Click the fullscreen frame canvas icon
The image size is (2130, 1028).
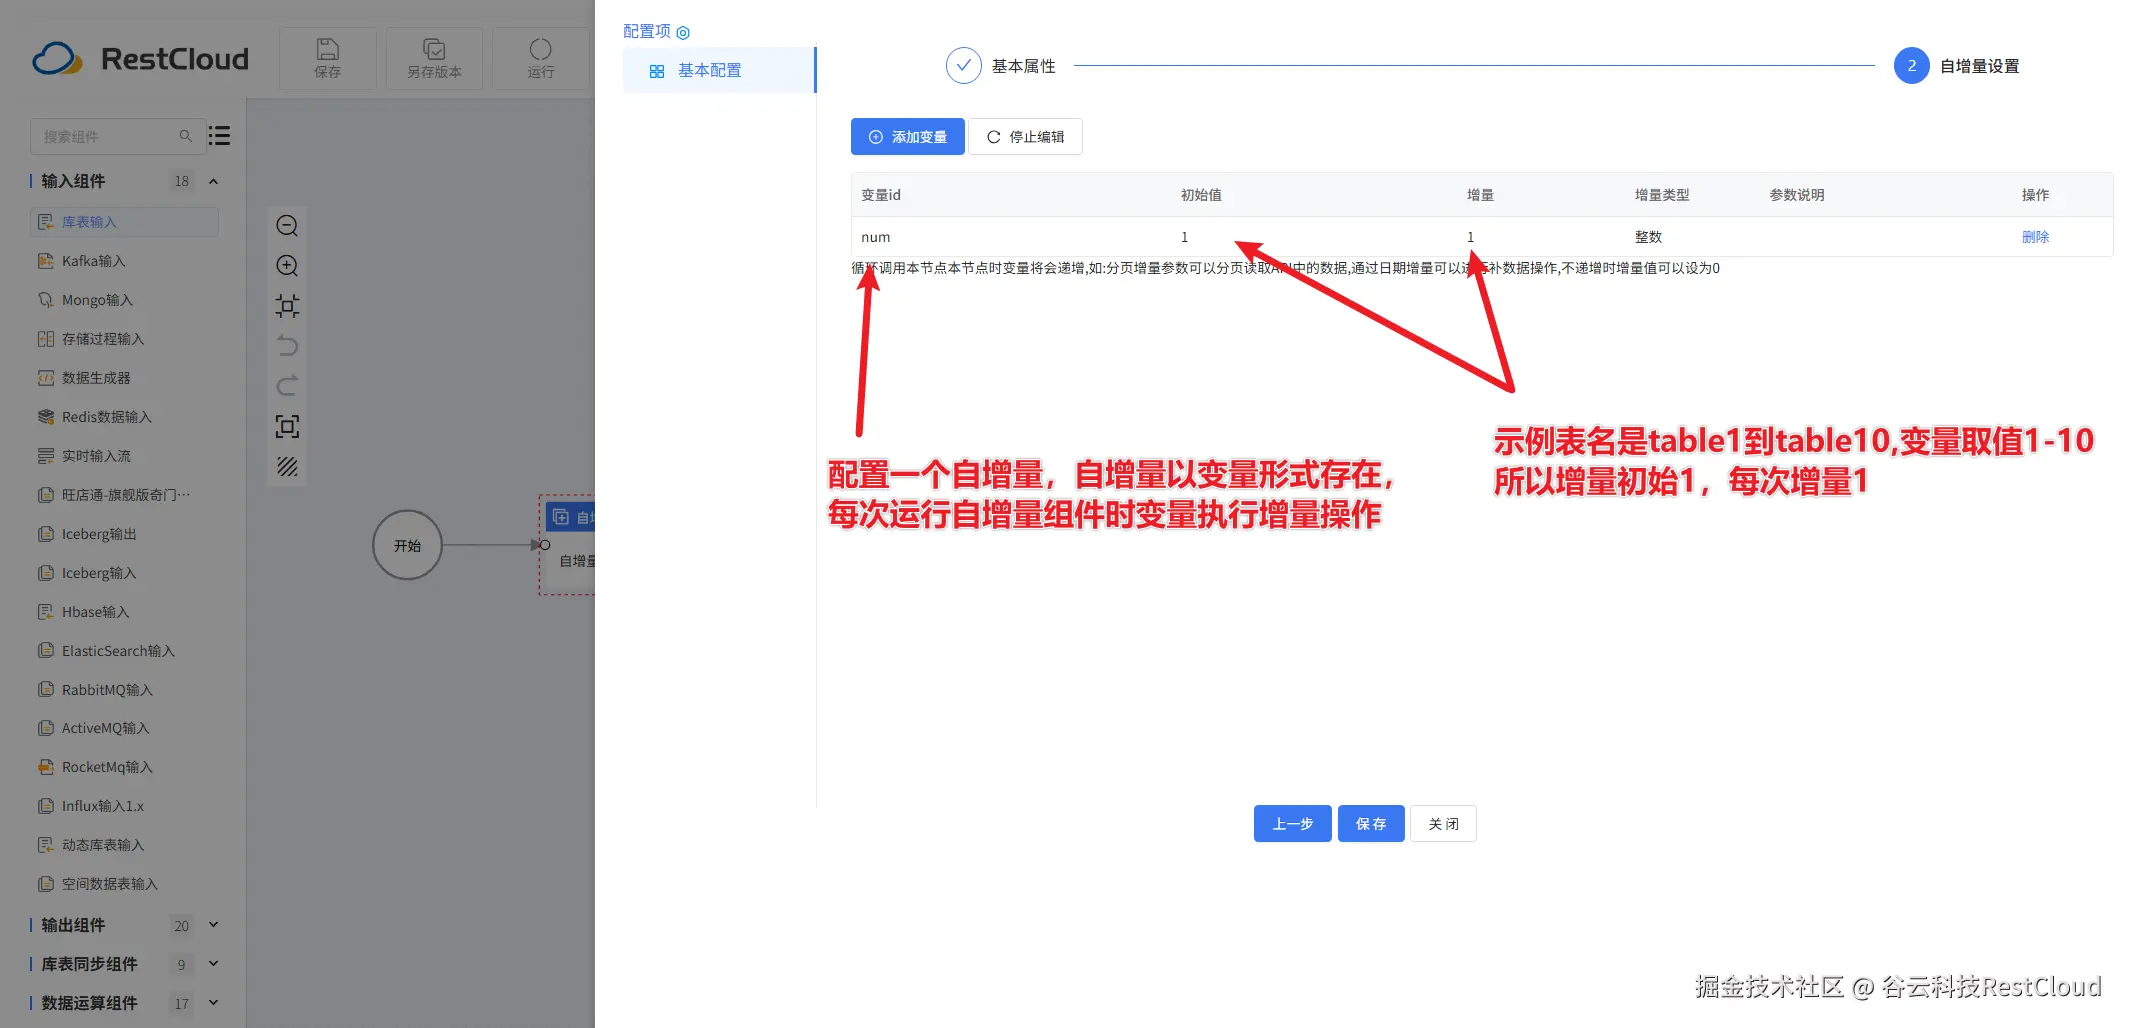(x=287, y=427)
